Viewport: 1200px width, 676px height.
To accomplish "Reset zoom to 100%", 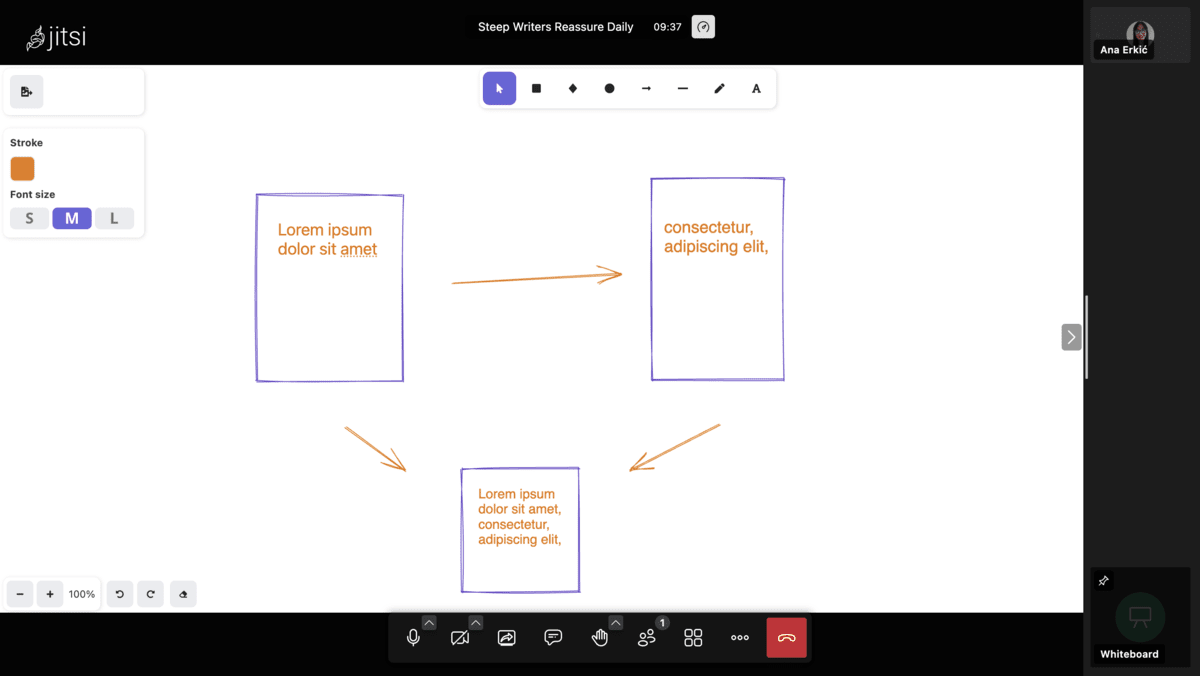I will 81,593.
